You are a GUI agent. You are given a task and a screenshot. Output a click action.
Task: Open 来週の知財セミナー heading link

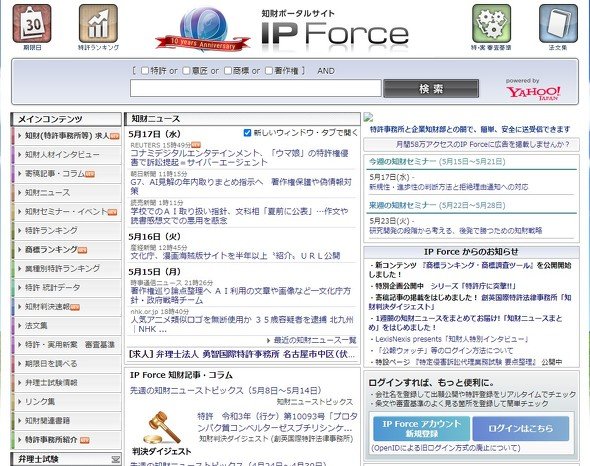(x=437, y=206)
